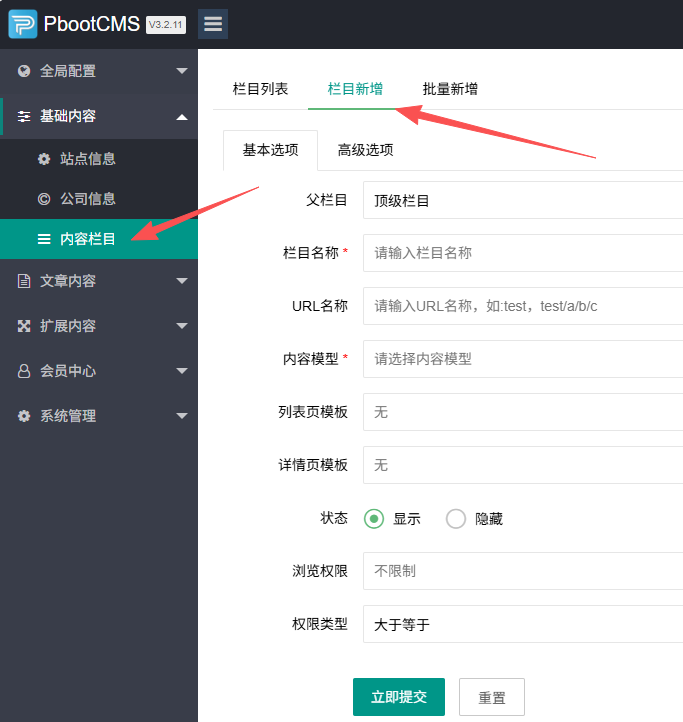
Task: Open the 父栏目 dropdown showing 顶级栏目
Action: pyautogui.click(x=523, y=200)
